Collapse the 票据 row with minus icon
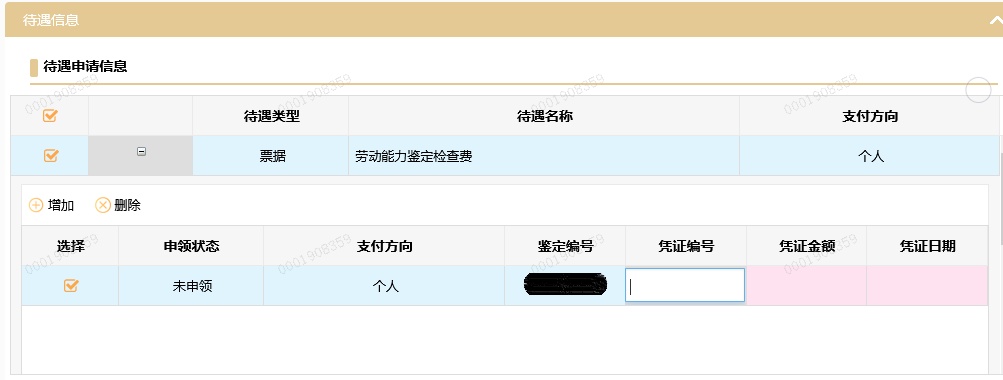Image resolution: width=1003 pixels, height=380 pixels. tap(141, 152)
